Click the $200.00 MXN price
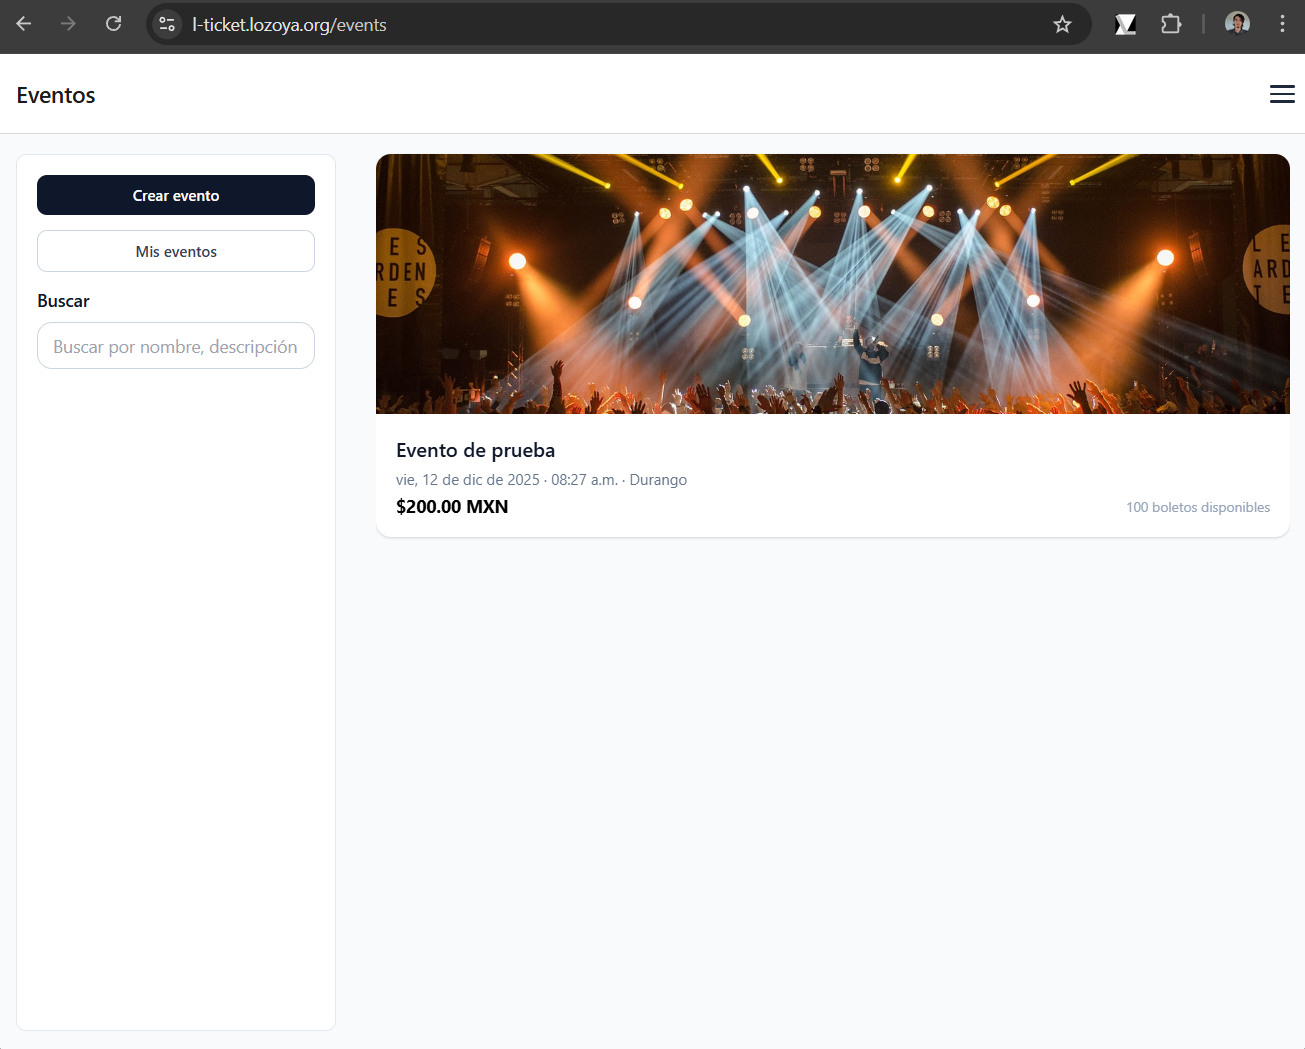 452,507
